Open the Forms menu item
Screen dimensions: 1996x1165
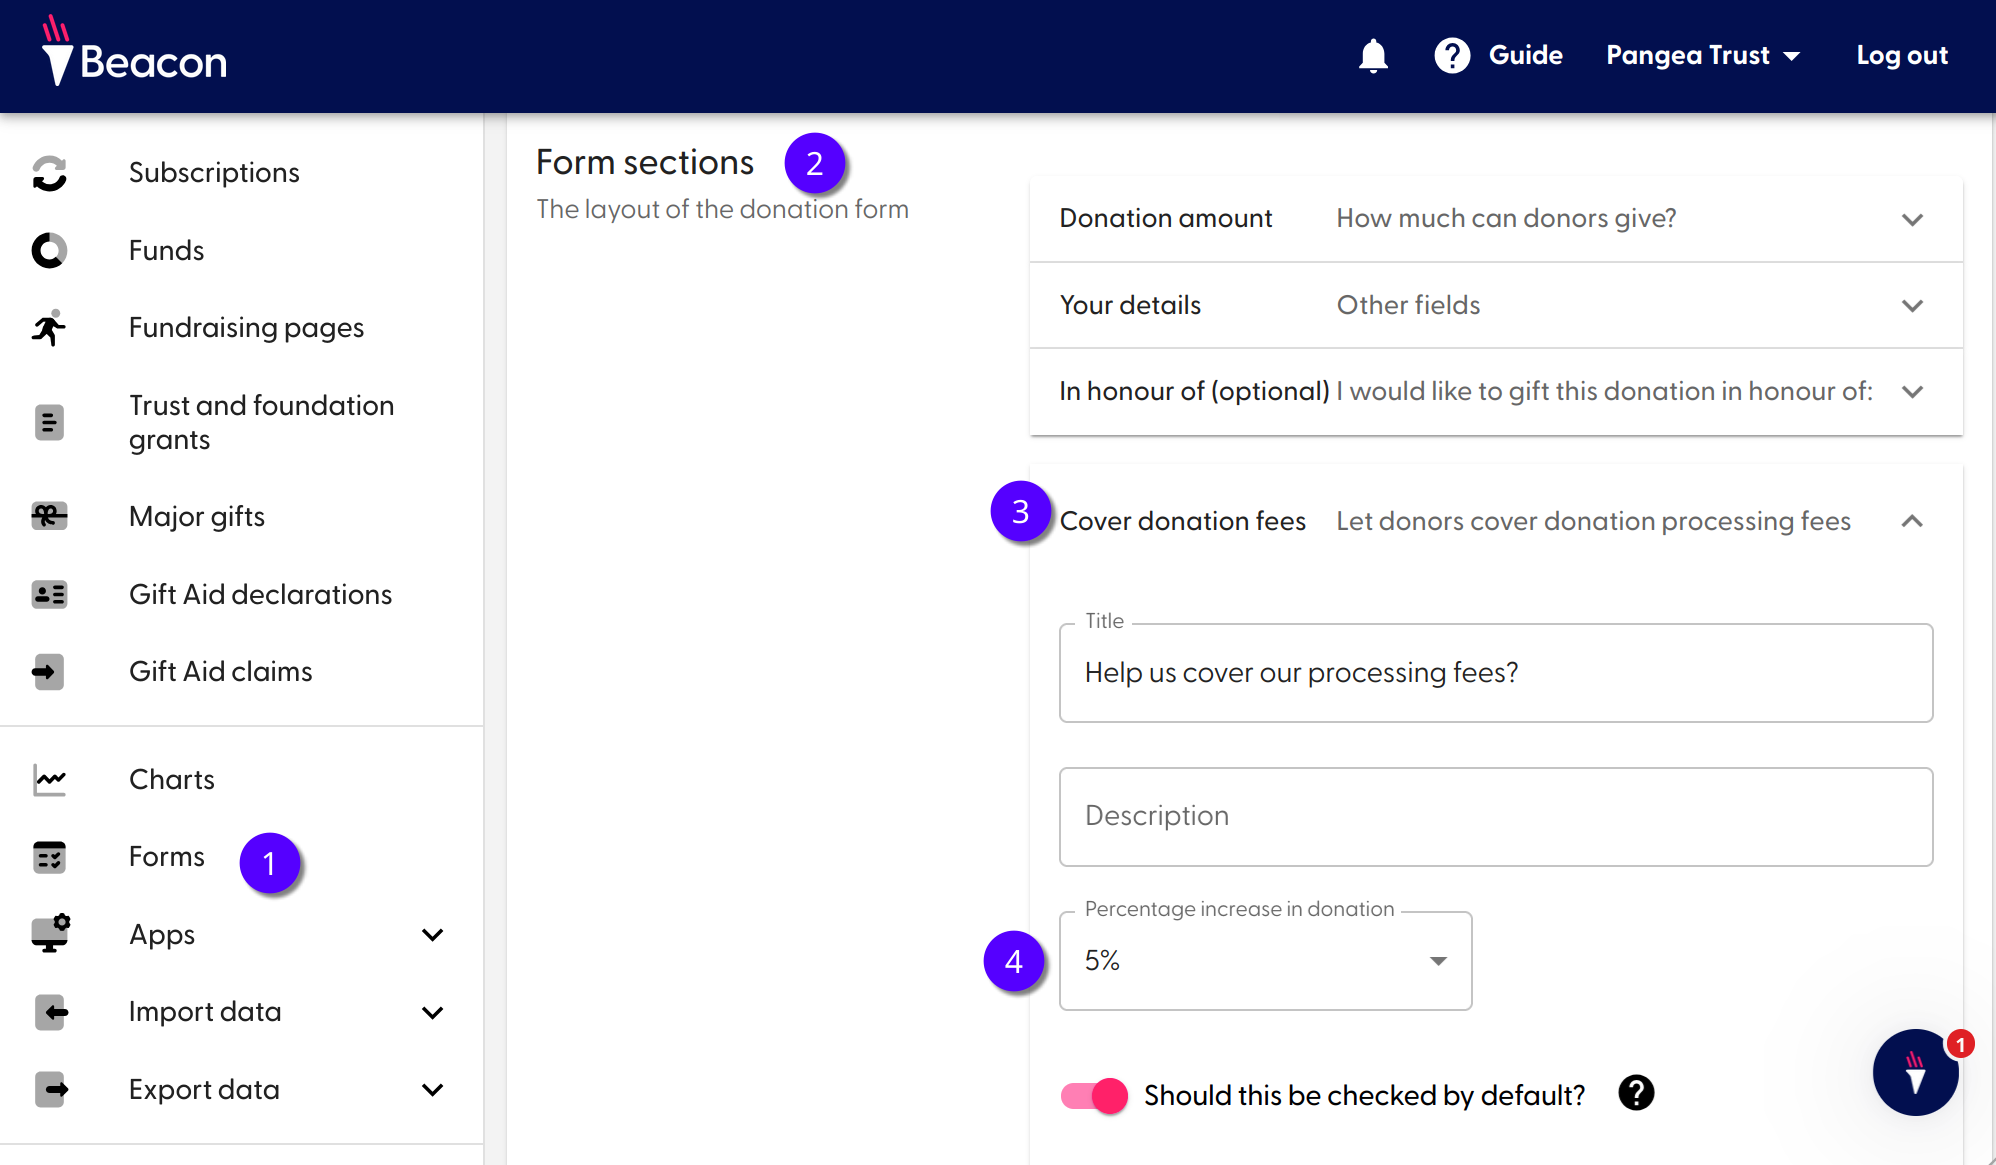click(167, 857)
